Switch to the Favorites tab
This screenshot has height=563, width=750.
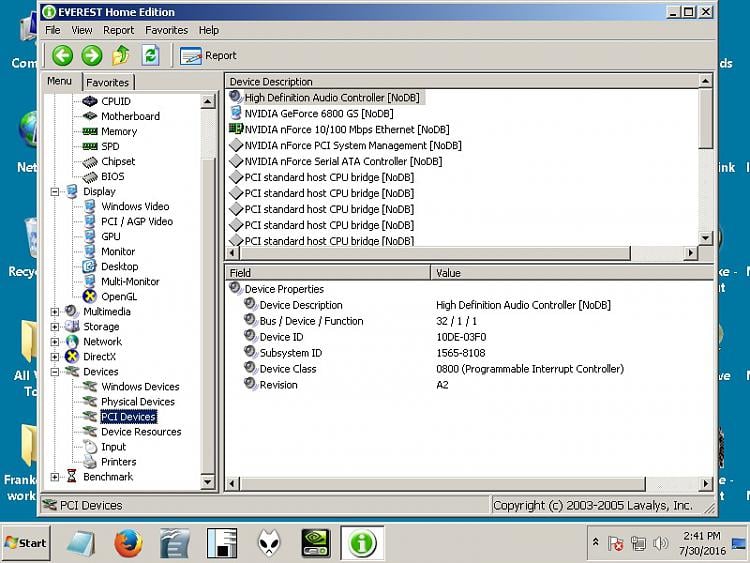coord(108,82)
